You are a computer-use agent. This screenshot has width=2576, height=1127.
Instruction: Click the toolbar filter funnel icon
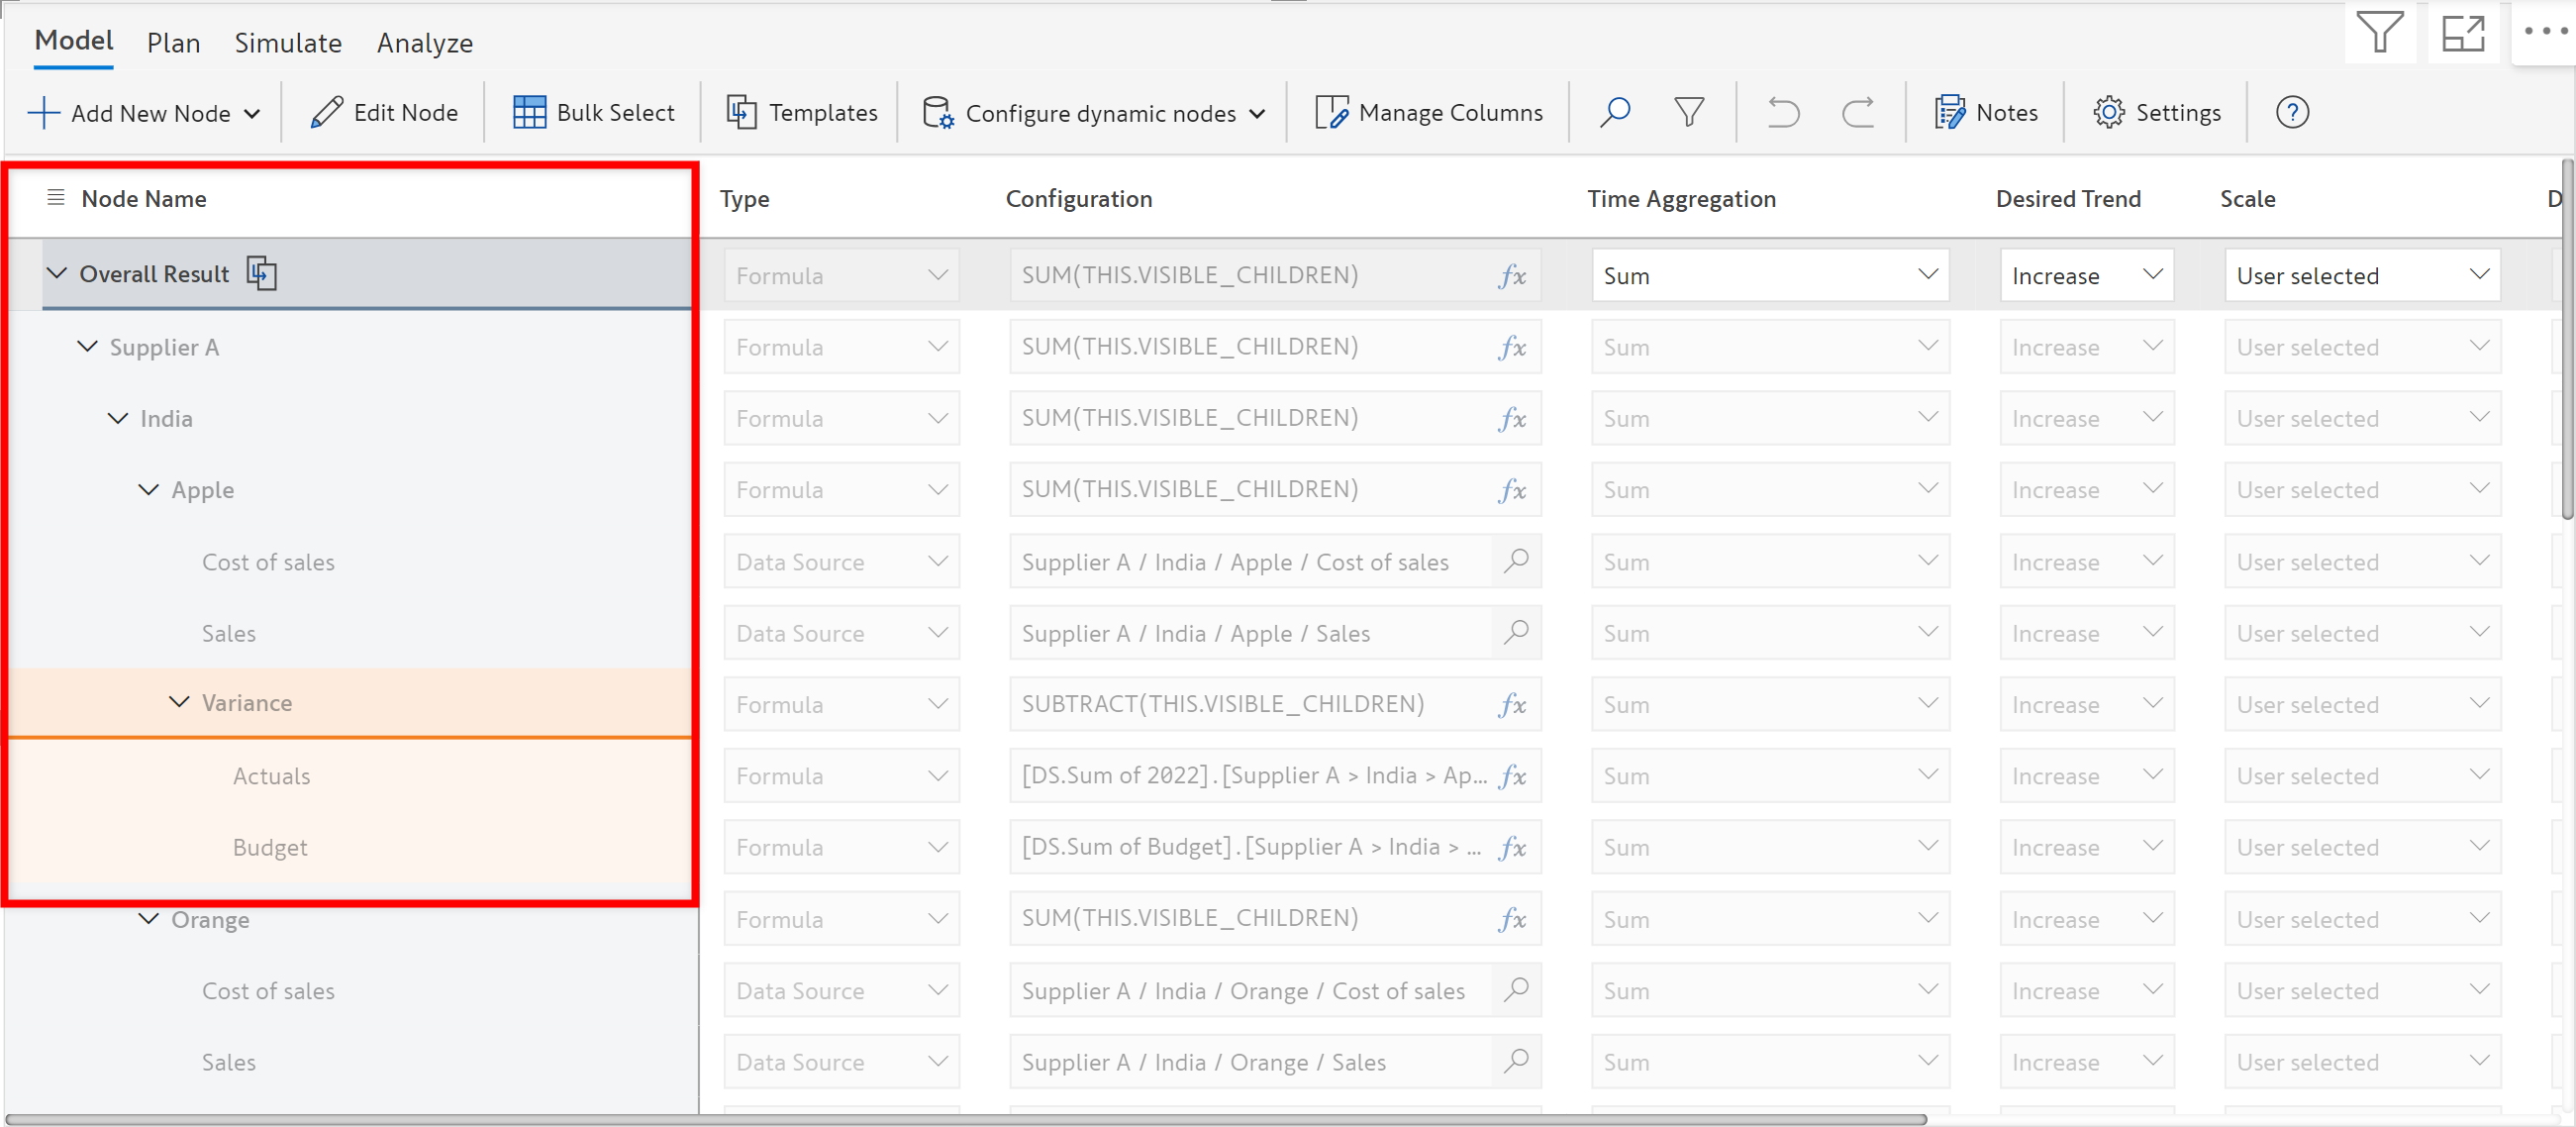point(1689,112)
